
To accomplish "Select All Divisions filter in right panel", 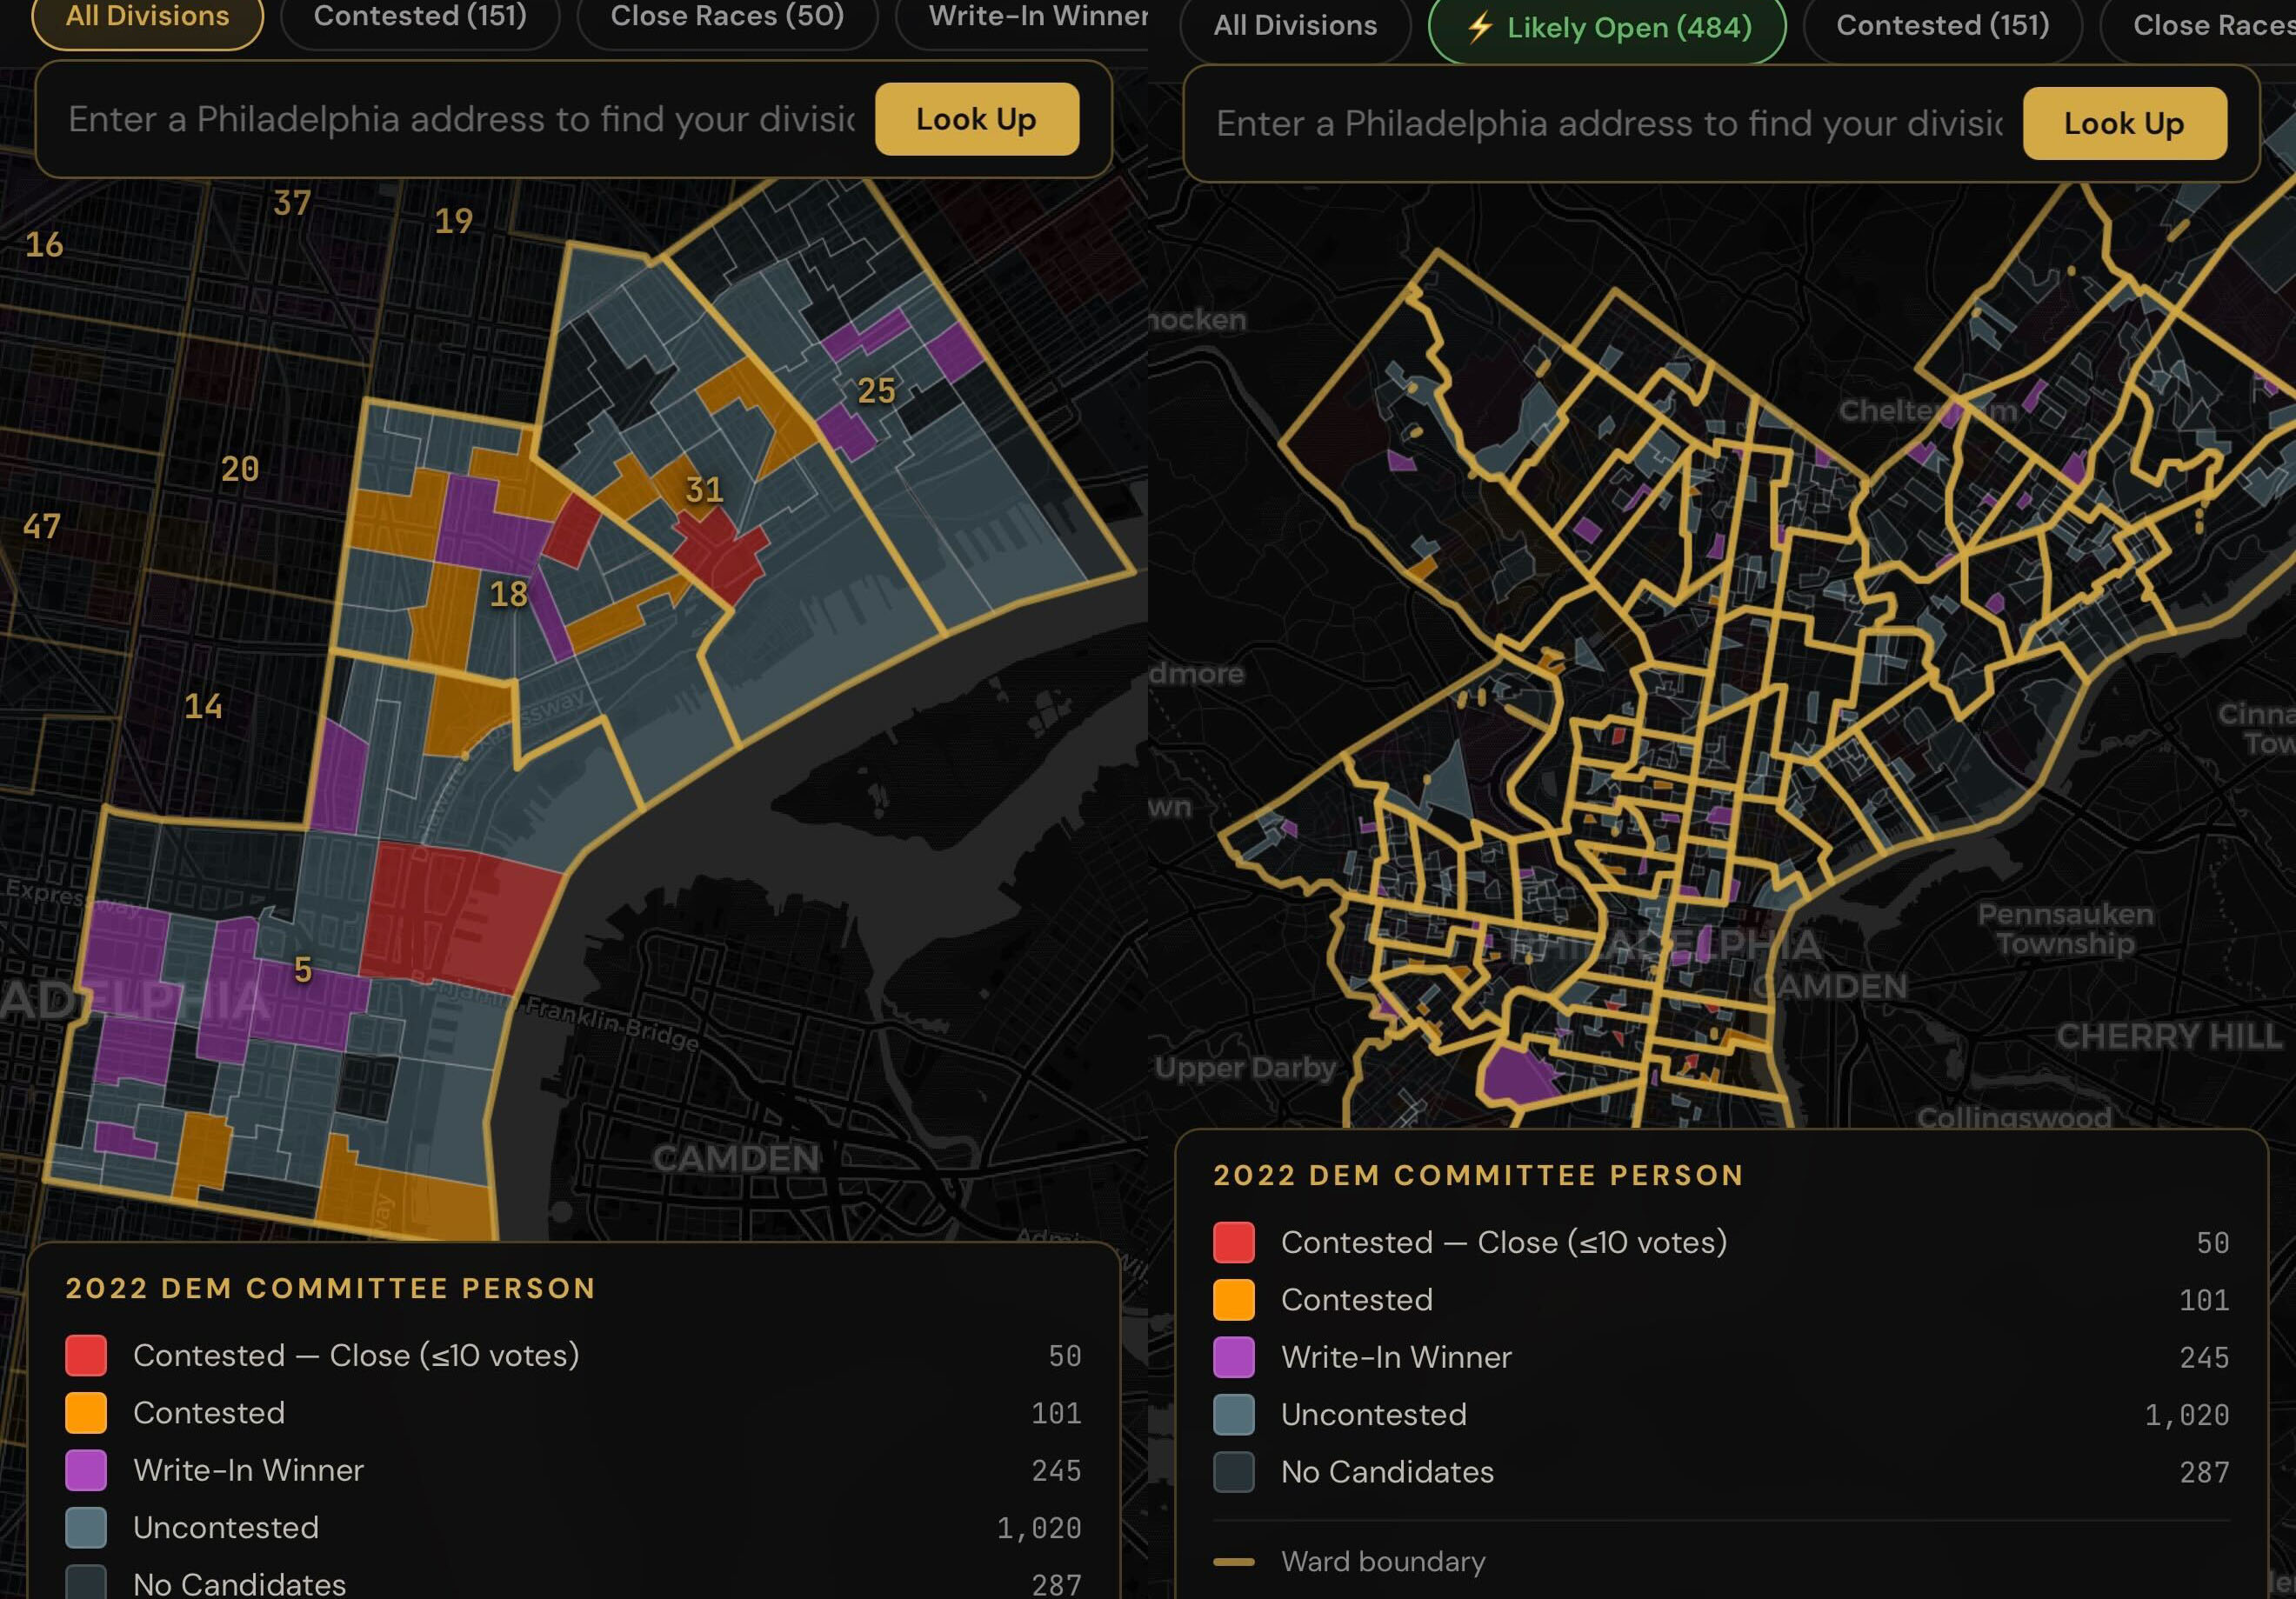I will (x=1295, y=26).
